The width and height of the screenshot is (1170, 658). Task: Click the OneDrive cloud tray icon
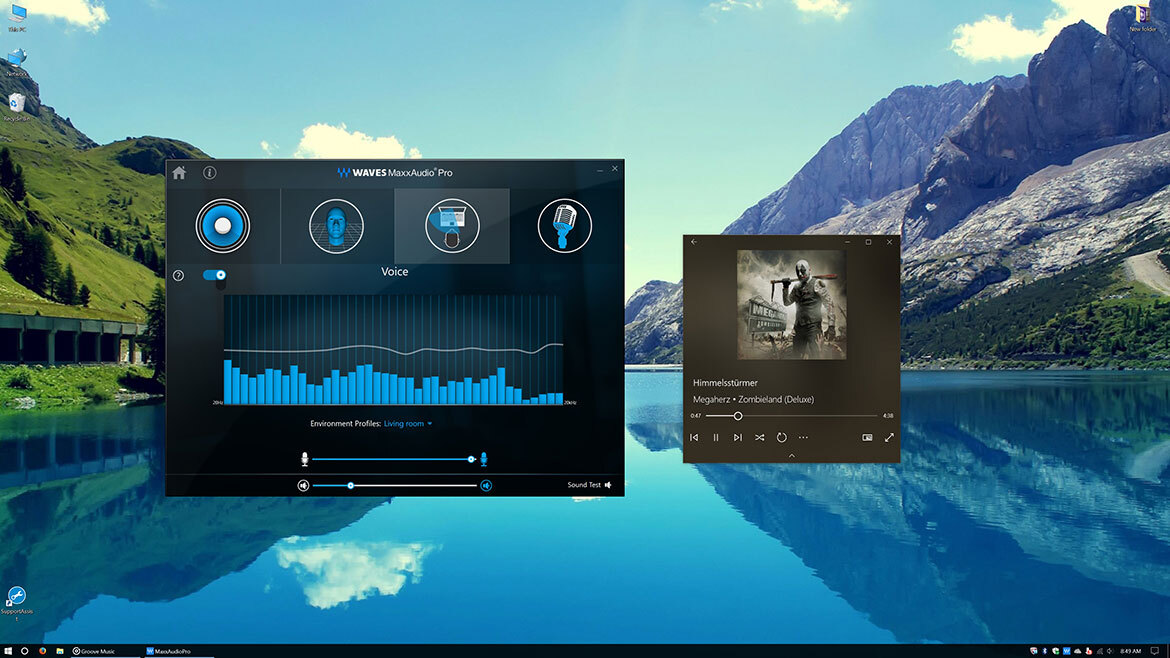tap(1077, 651)
